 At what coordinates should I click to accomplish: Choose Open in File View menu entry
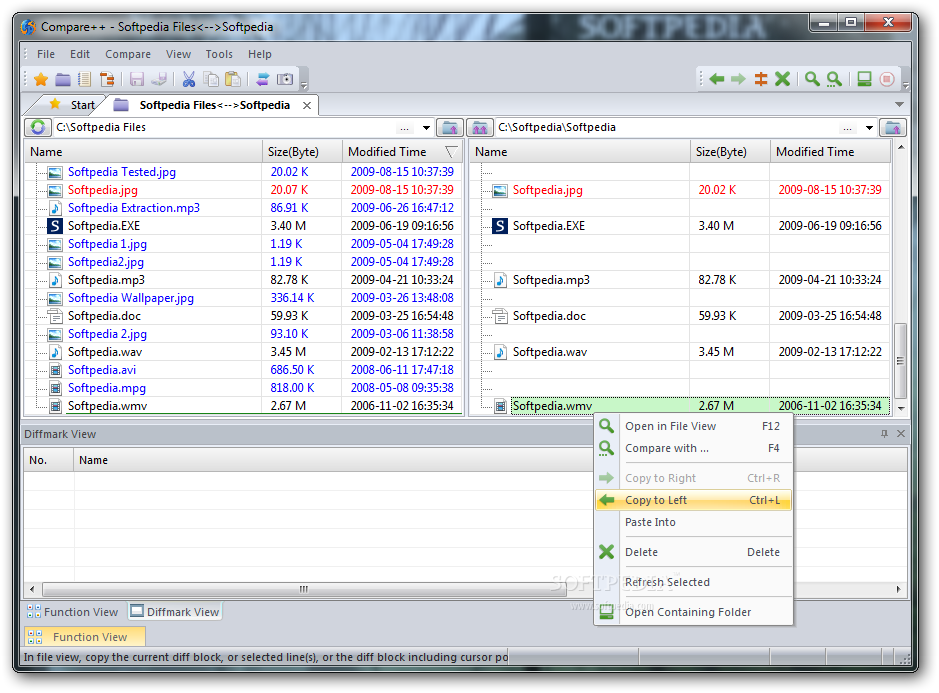(693, 426)
